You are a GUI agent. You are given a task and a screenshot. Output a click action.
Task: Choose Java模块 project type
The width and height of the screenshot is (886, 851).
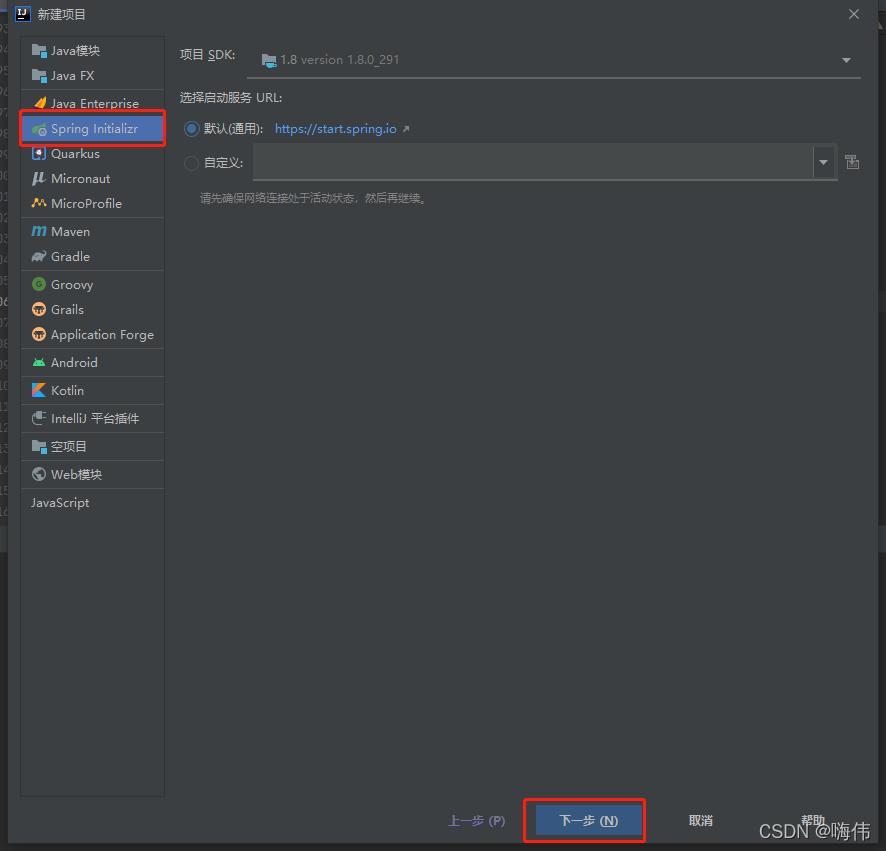[92, 51]
